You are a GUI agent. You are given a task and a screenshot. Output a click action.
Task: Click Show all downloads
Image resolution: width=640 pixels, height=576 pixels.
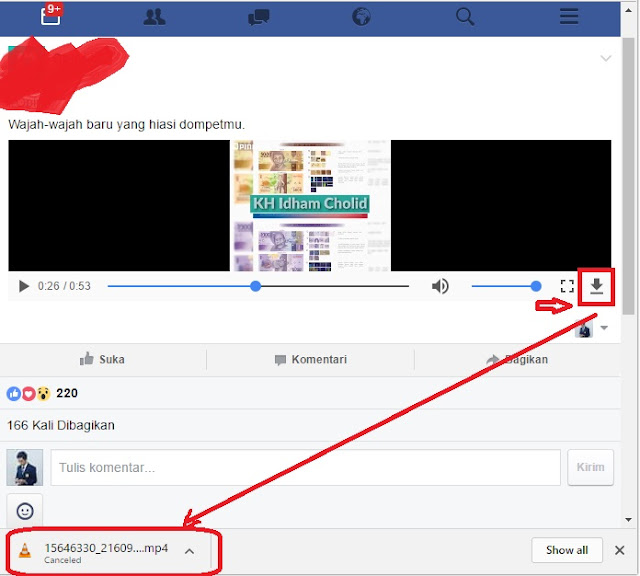[567, 550]
